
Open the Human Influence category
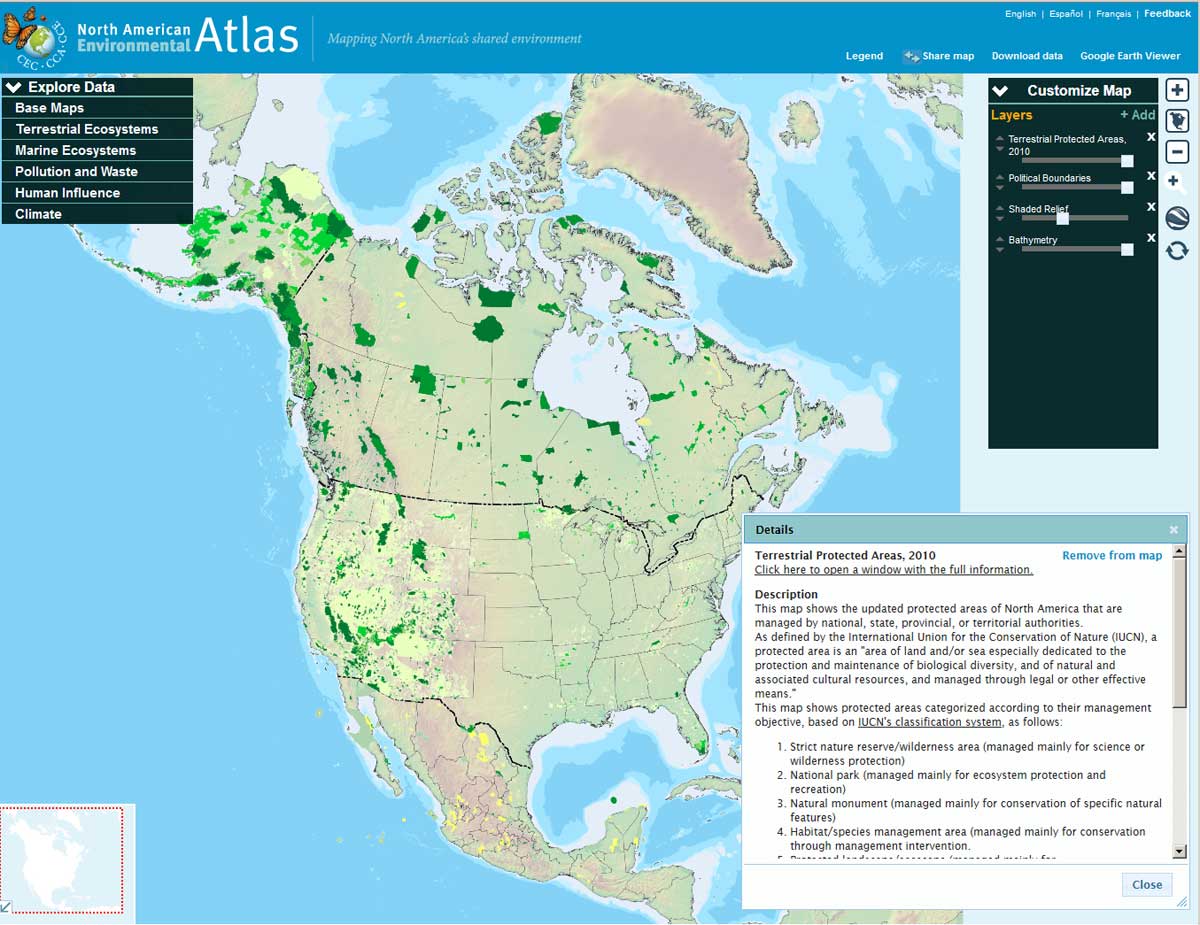click(x=97, y=193)
